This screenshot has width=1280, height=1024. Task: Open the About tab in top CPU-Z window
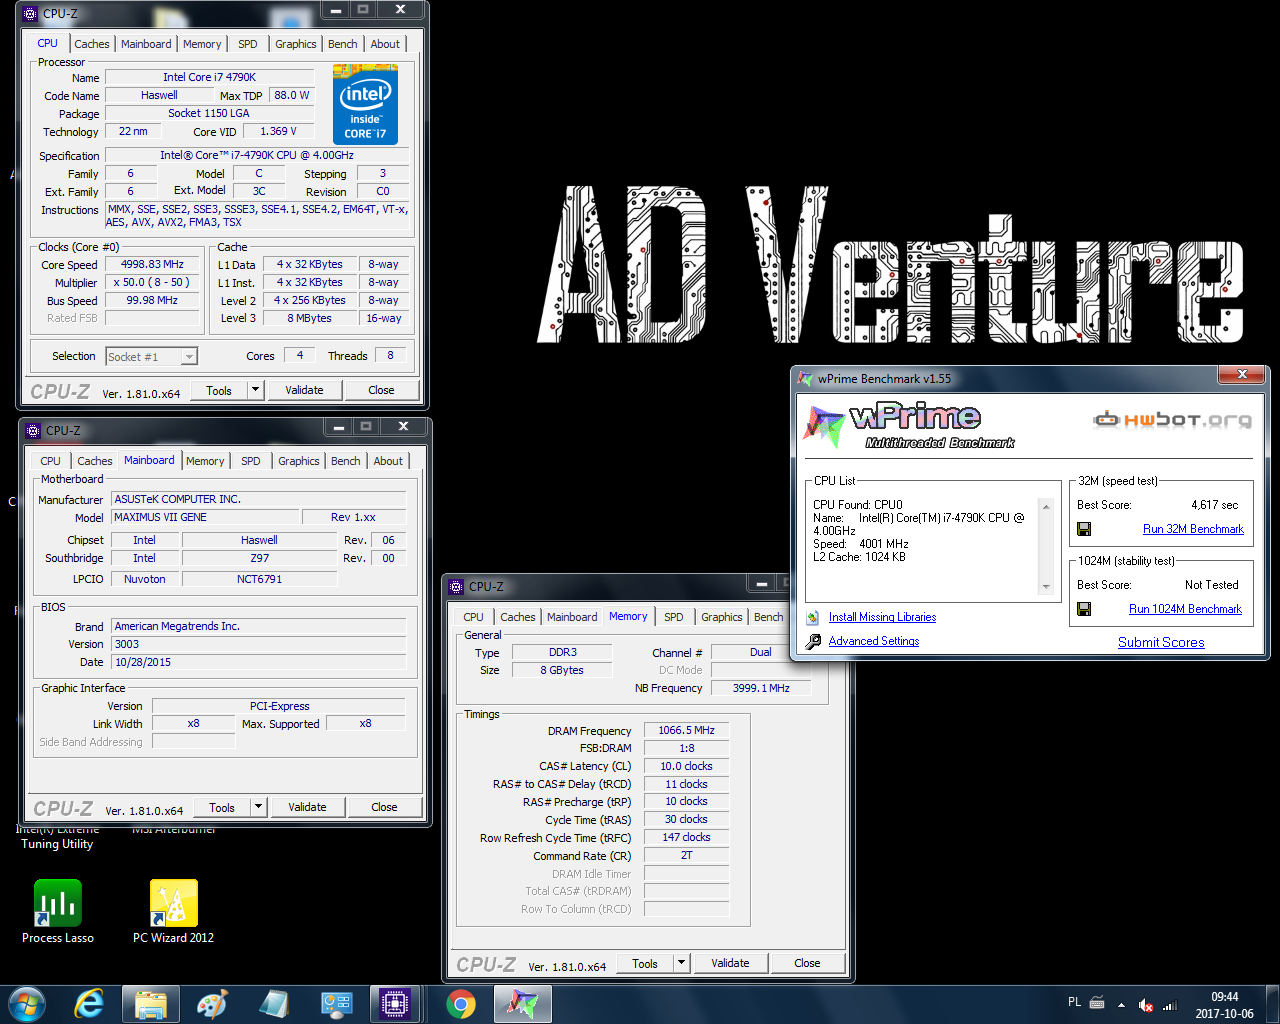[x=386, y=44]
